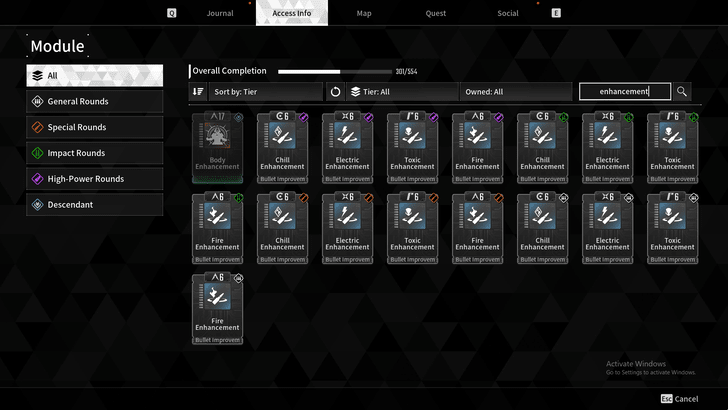Filter modules by General Rounds
This screenshot has width=728, height=410.
[x=95, y=101]
